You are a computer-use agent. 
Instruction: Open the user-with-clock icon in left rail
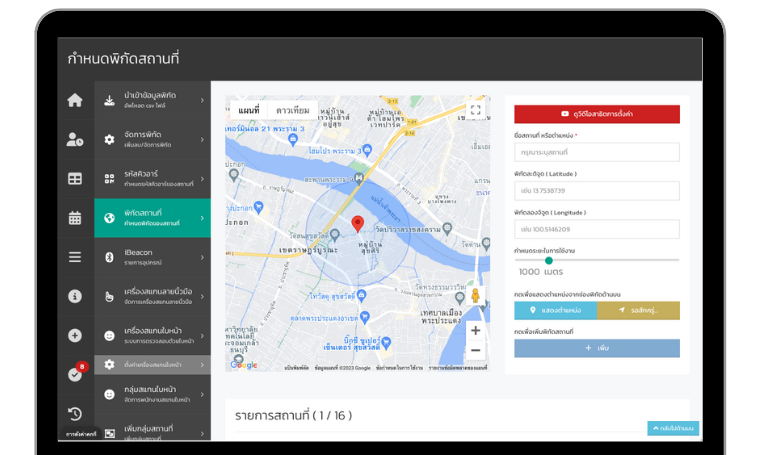click(75, 140)
